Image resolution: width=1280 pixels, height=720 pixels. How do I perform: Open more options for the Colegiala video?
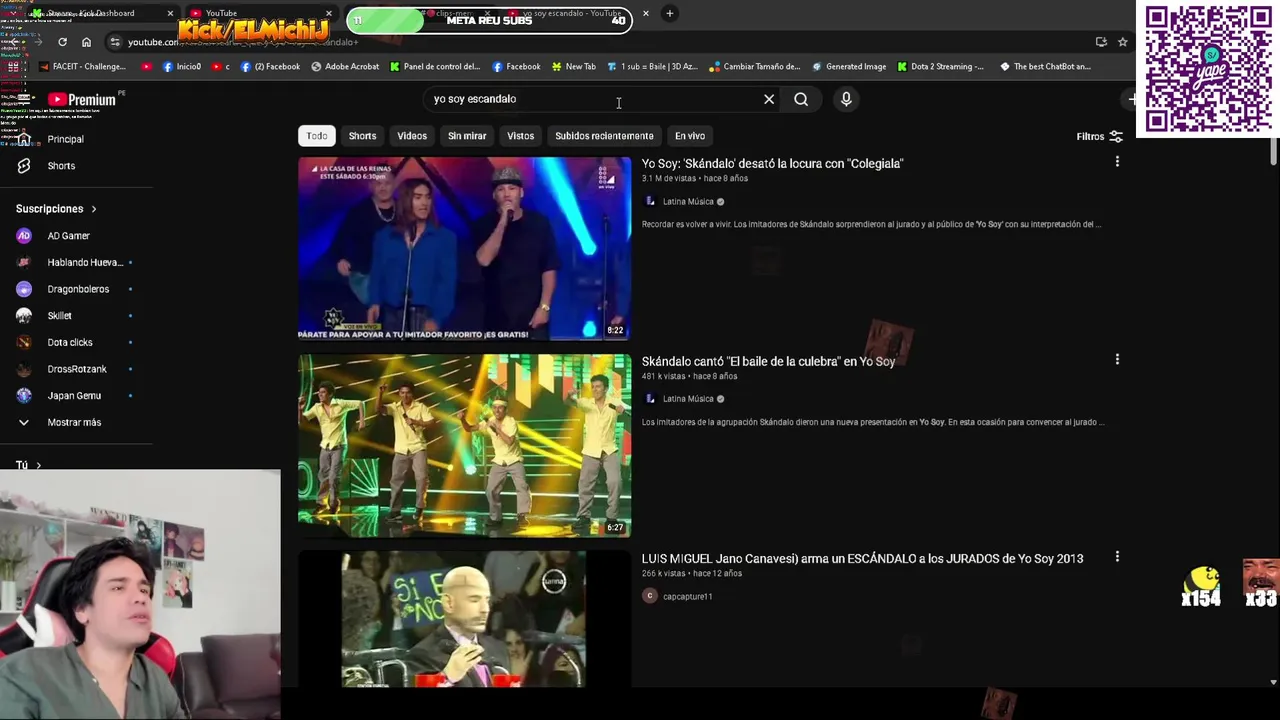[1117, 162]
